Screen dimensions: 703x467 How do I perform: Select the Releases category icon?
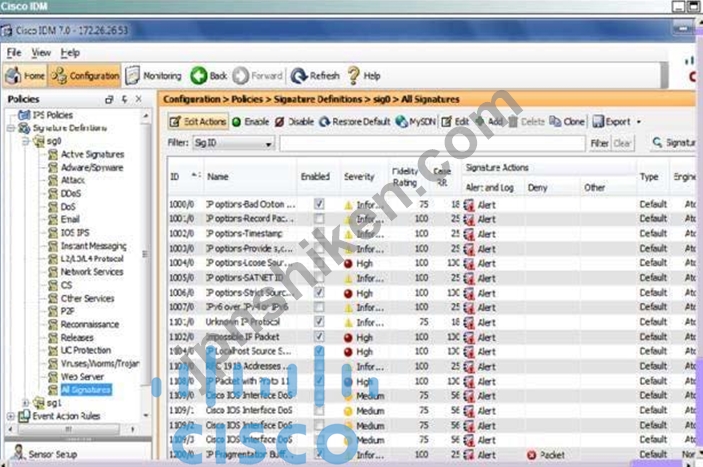click(x=53, y=337)
